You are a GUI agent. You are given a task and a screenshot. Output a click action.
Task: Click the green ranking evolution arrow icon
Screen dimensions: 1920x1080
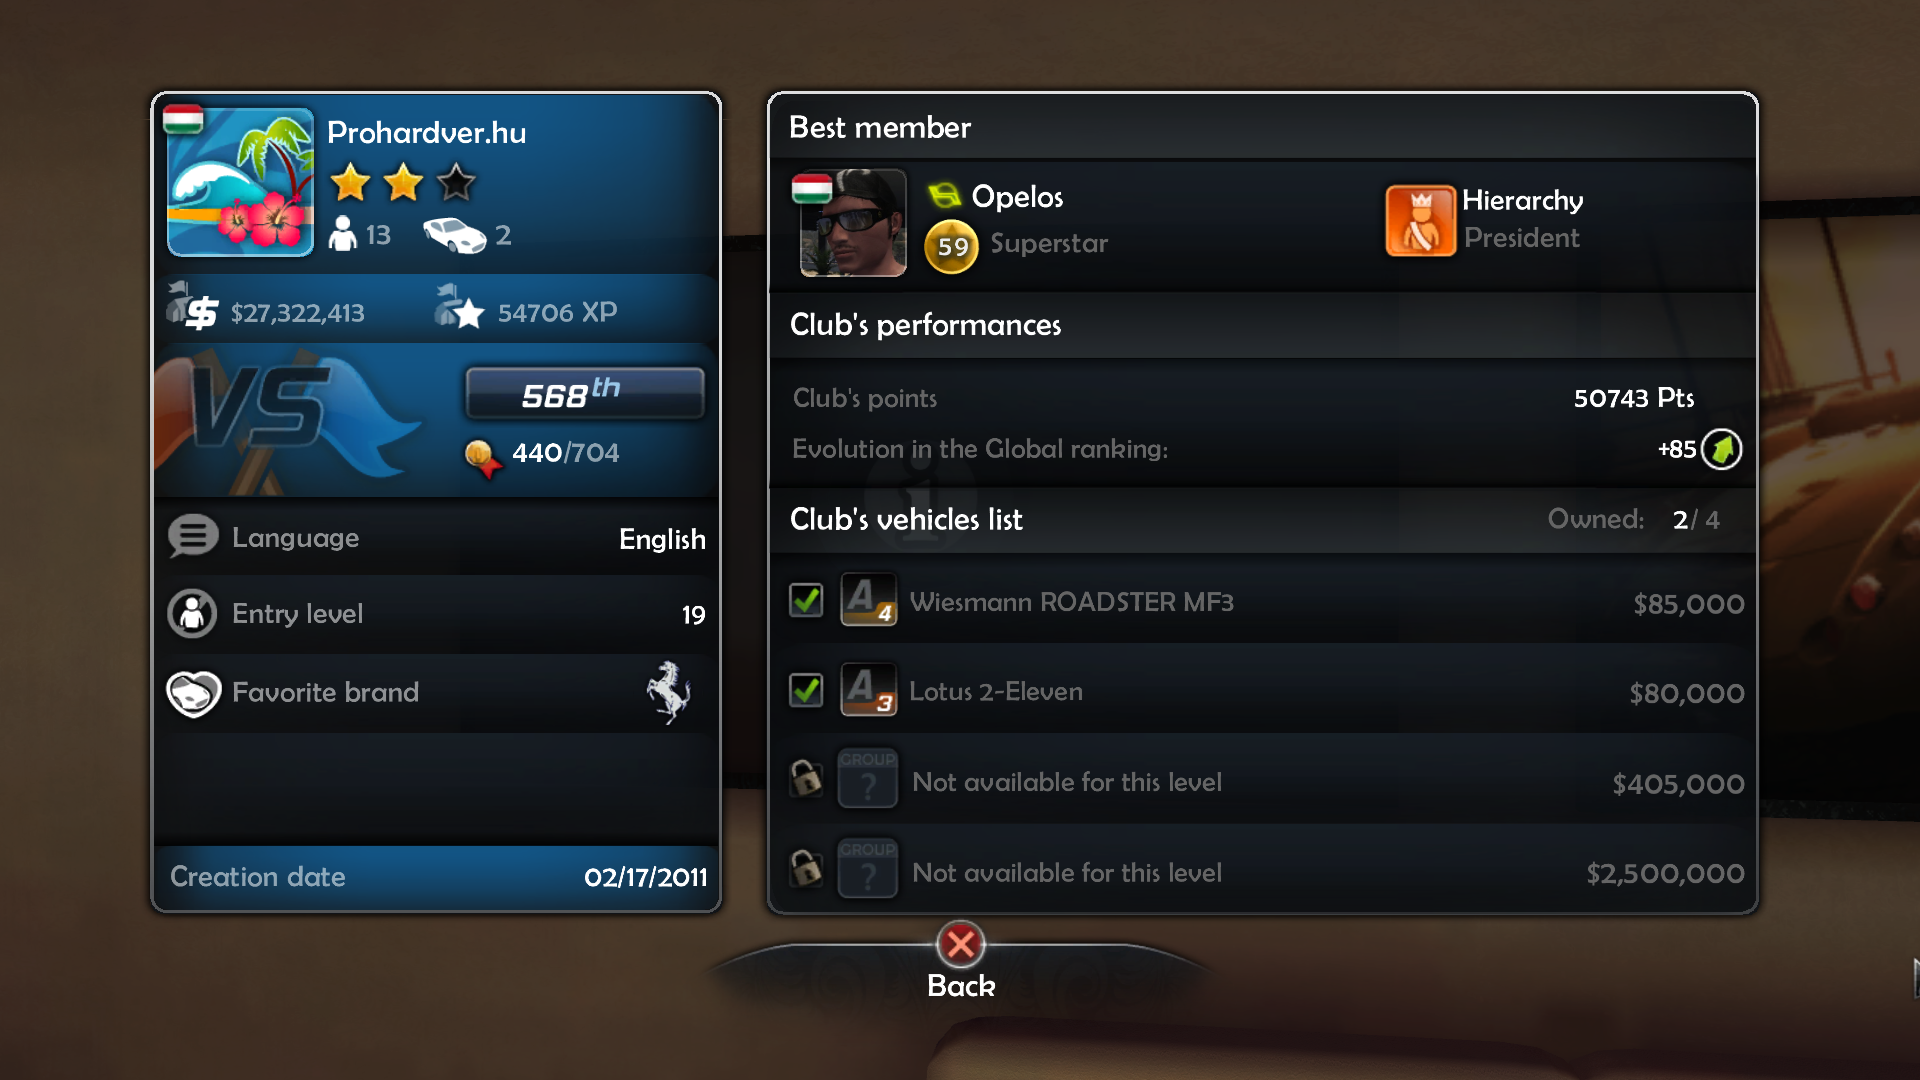pos(1722,449)
